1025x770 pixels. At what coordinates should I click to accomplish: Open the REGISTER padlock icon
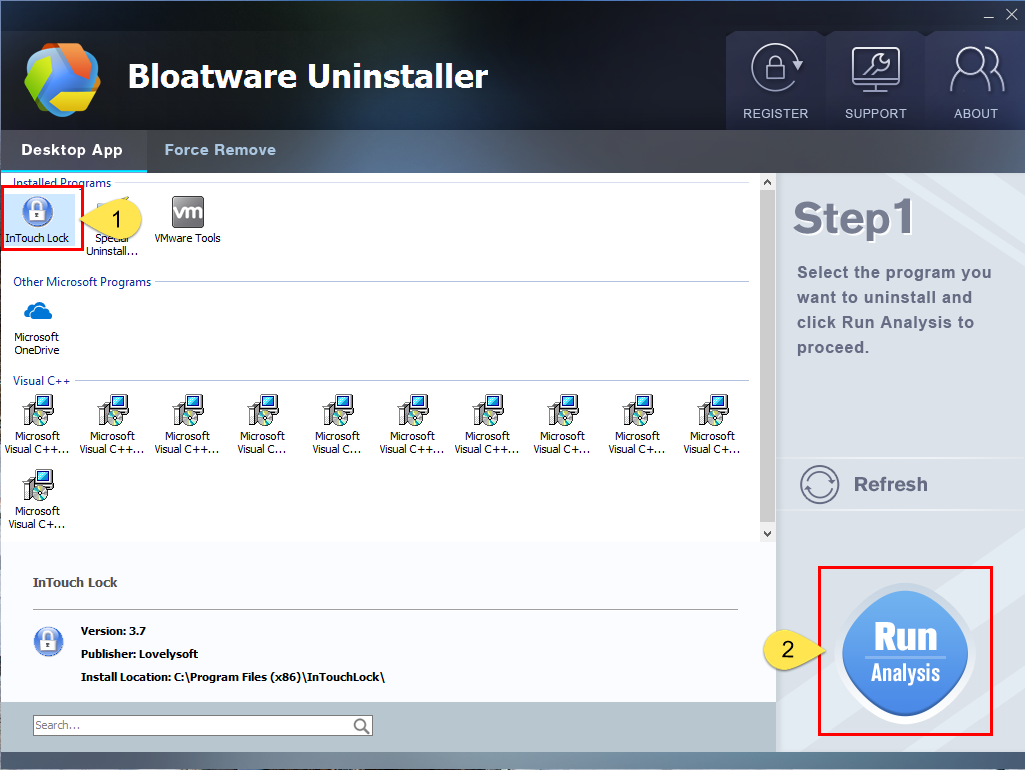(776, 68)
